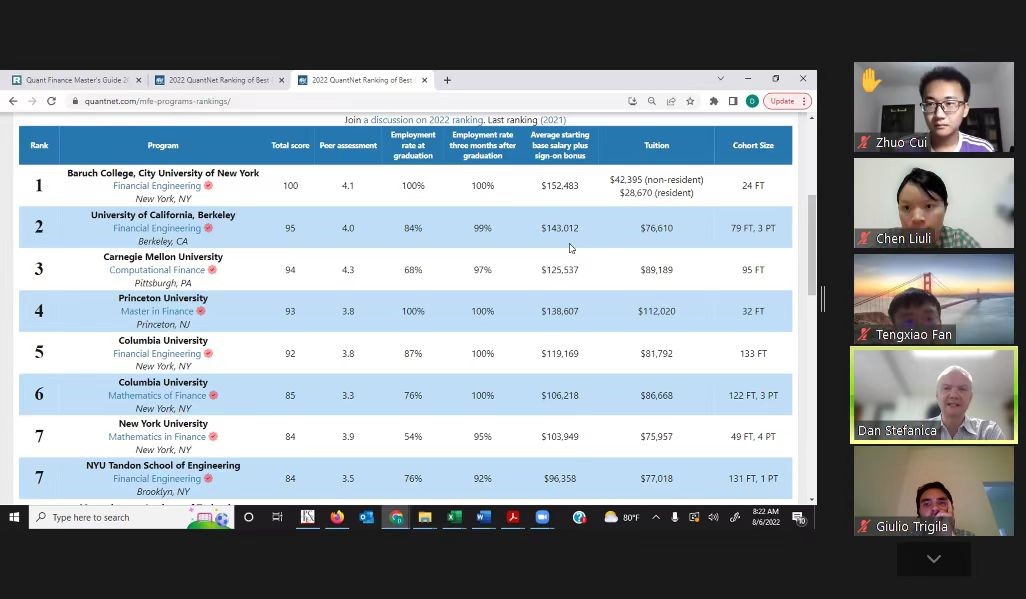
Task: Toggle the Chrome side panel
Action: tap(733, 101)
